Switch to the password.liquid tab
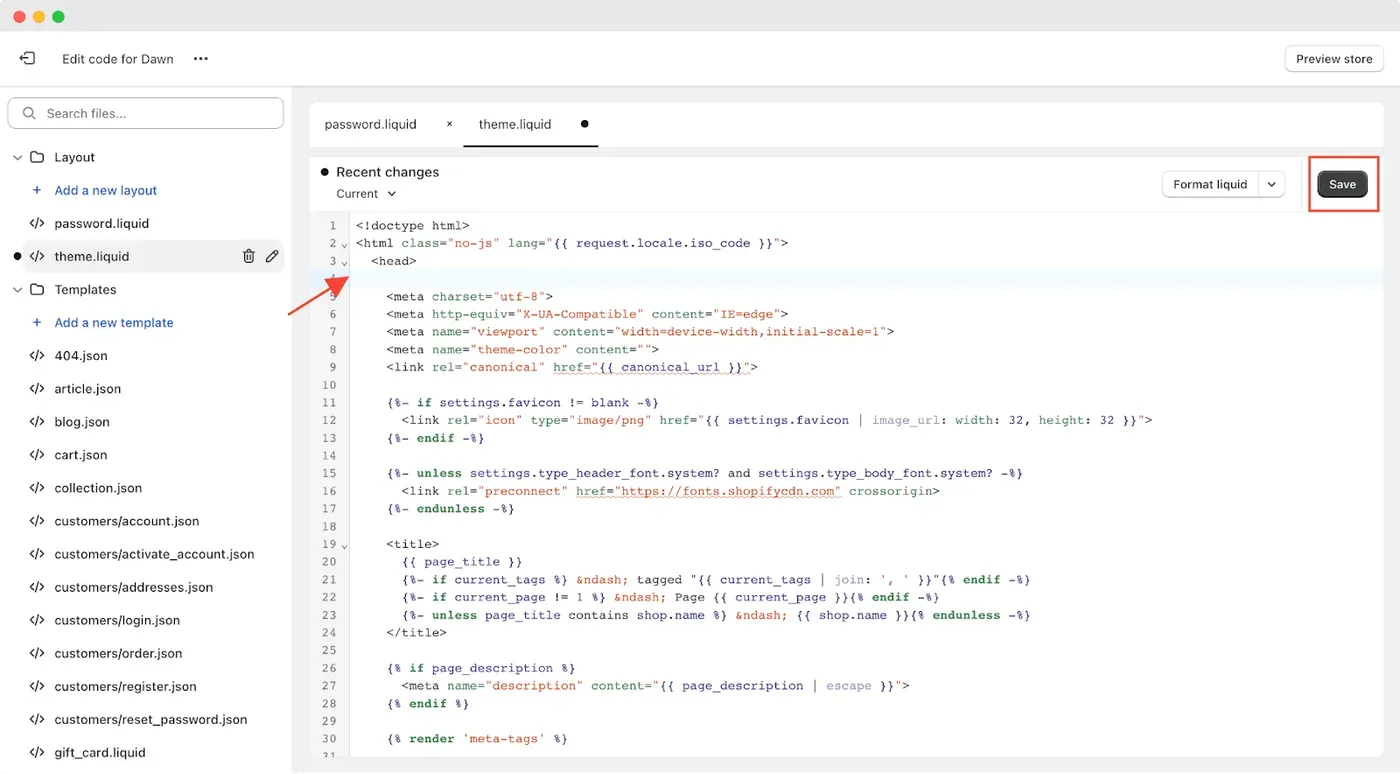The width and height of the screenshot is (1400, 774). (x=370, y=124)
